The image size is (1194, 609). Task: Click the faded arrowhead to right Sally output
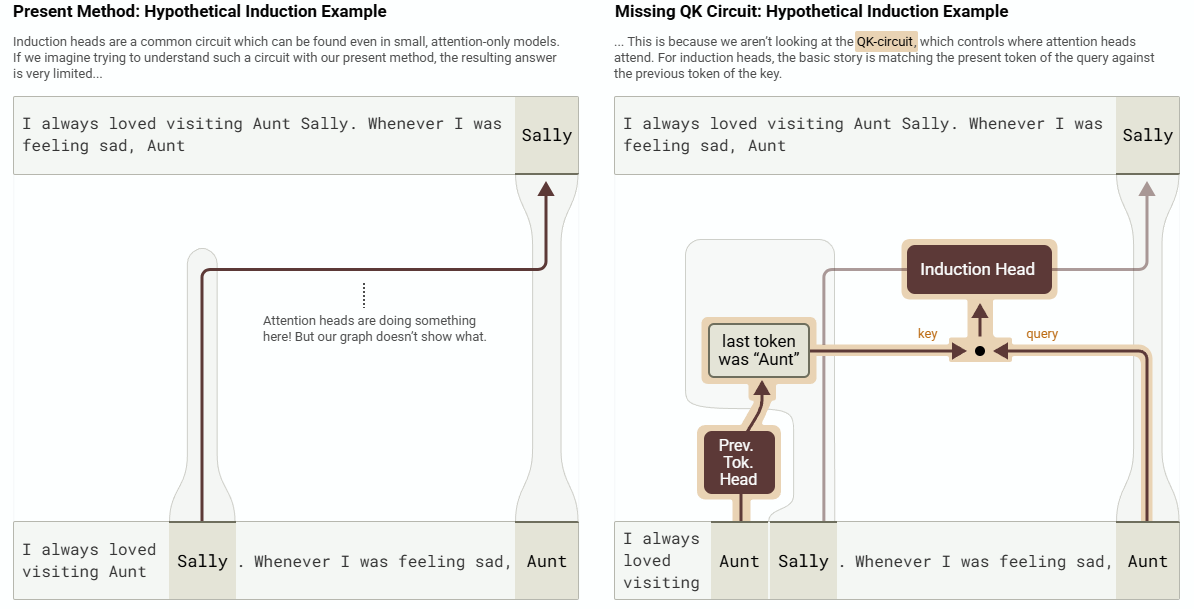coord(1146,189)
